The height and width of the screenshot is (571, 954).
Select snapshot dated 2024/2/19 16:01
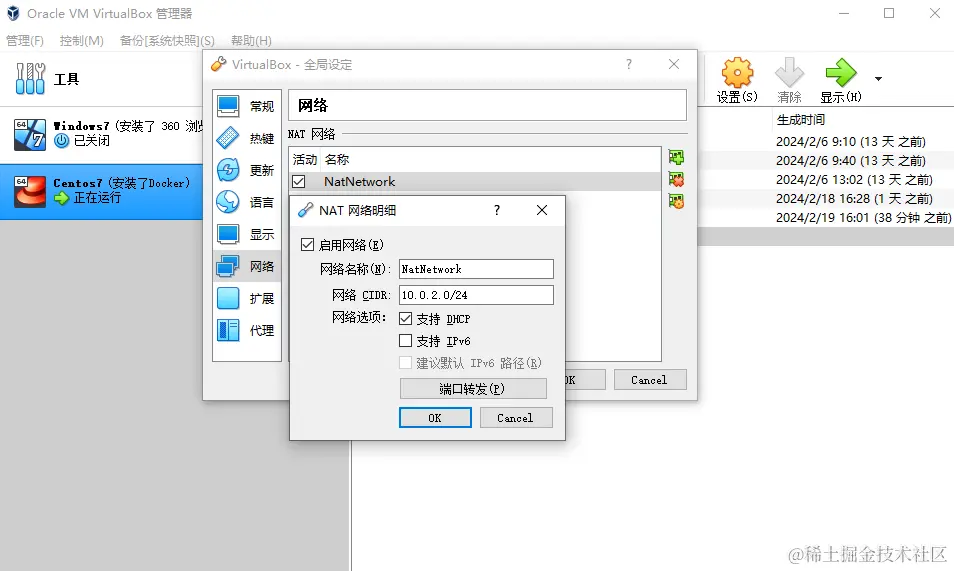coord(863,217)
